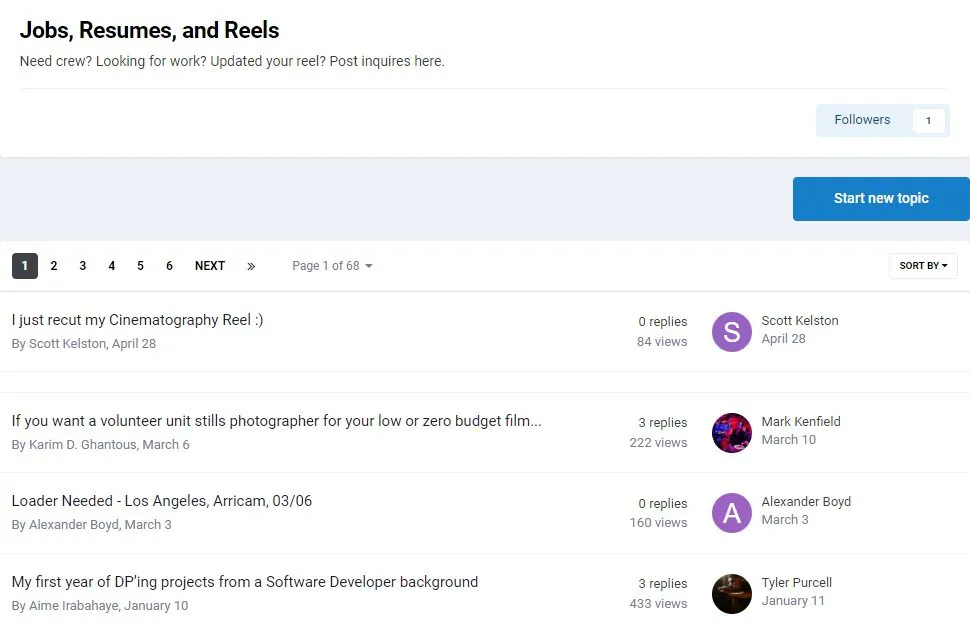Jump to last page with double-arrow icon

pyautogui.click(x=251, y=266)
